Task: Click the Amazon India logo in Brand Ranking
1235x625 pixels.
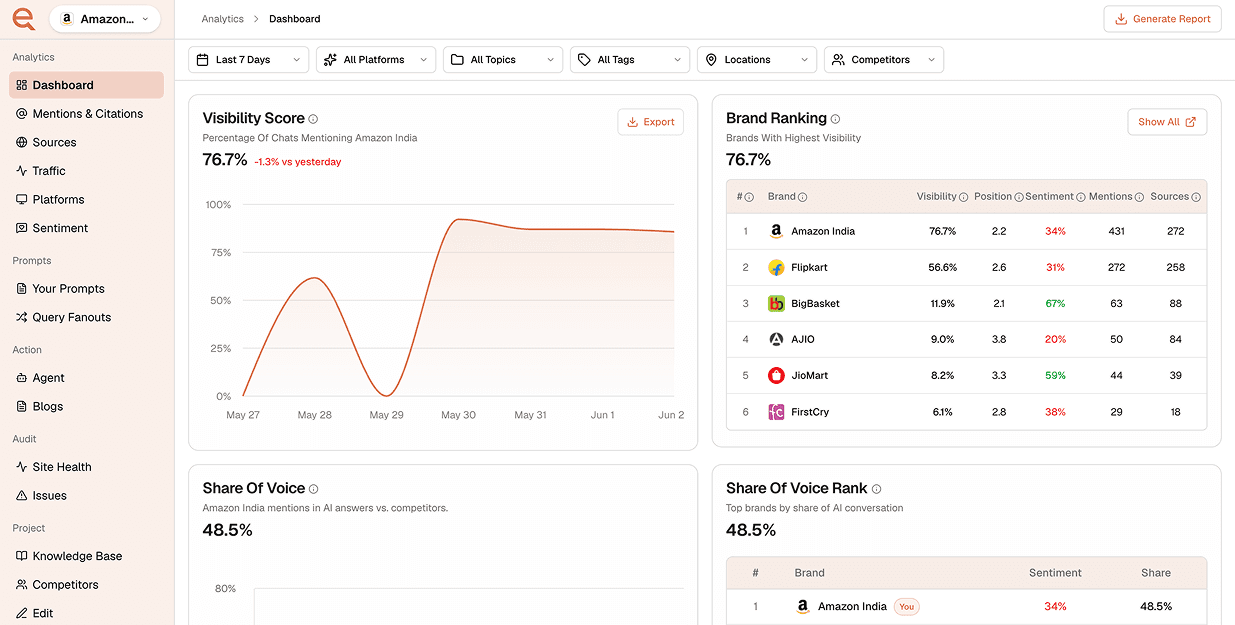Action: pyautogui.click(x=776, y=231)
